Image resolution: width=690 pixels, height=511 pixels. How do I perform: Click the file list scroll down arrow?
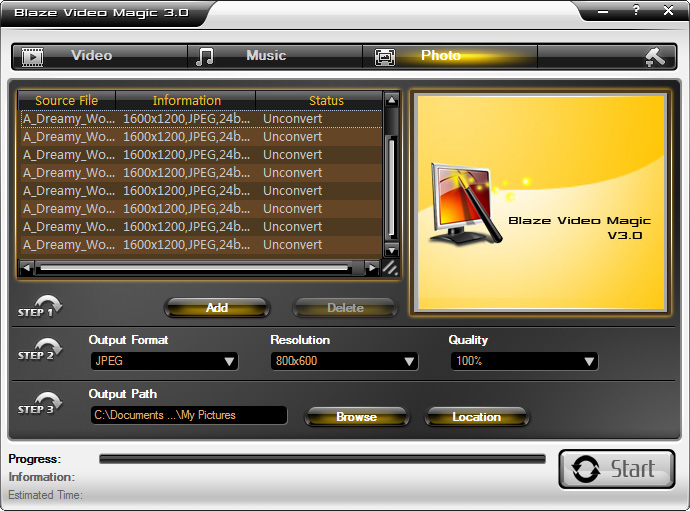pos(391,250)
